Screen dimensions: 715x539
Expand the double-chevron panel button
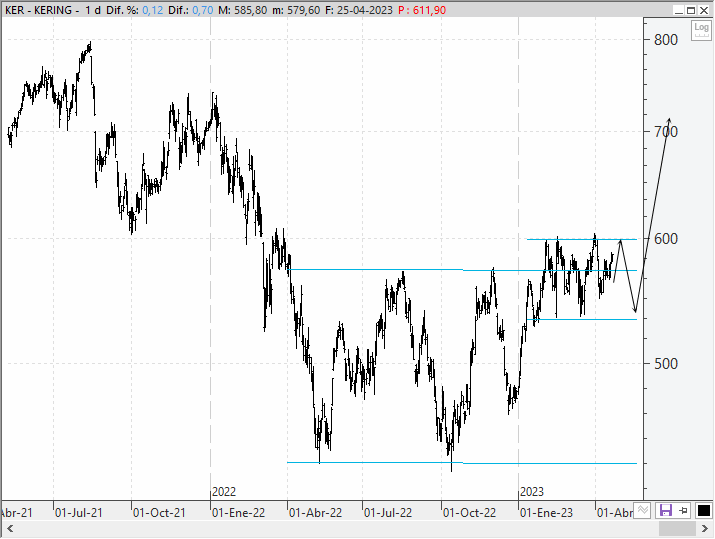click(x=643, y=510)
